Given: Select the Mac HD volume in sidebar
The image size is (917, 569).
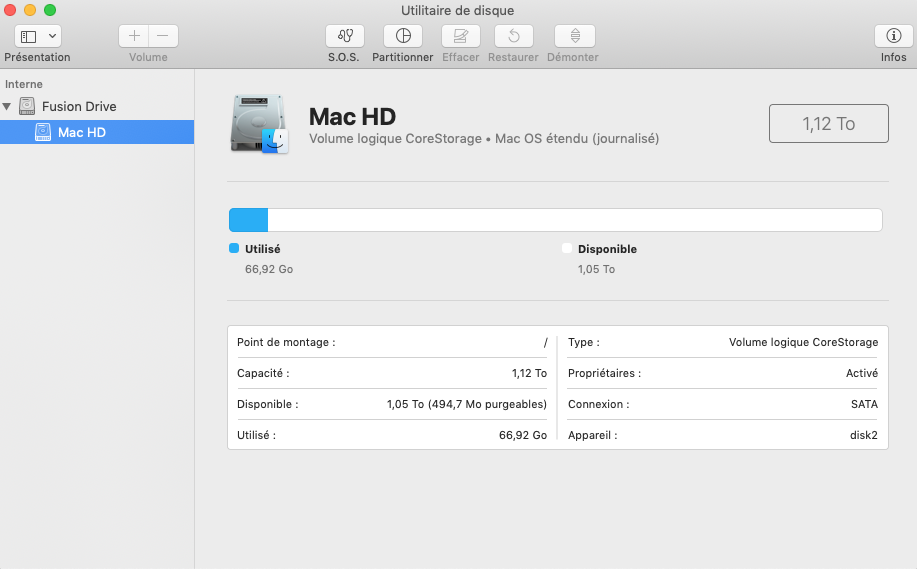Looking at the screenshot, I should click(81, 132).
